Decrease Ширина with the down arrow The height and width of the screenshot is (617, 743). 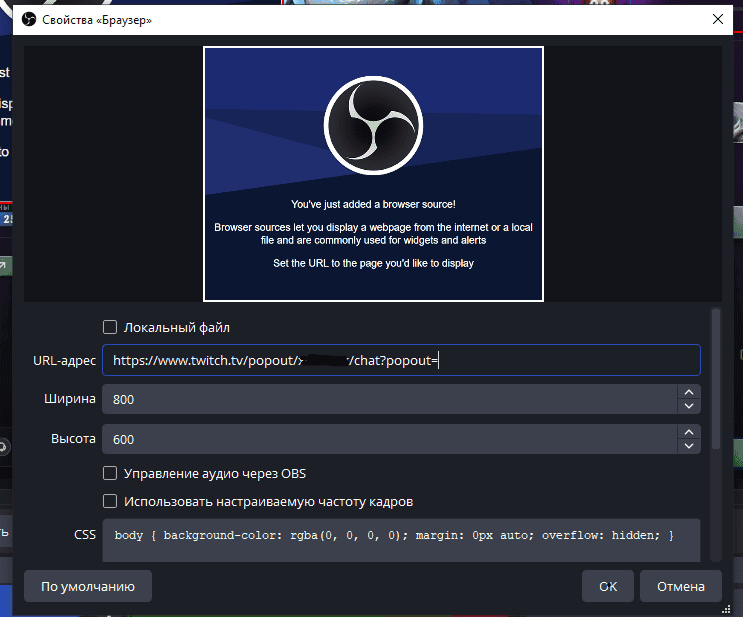(x=688, y=406)
